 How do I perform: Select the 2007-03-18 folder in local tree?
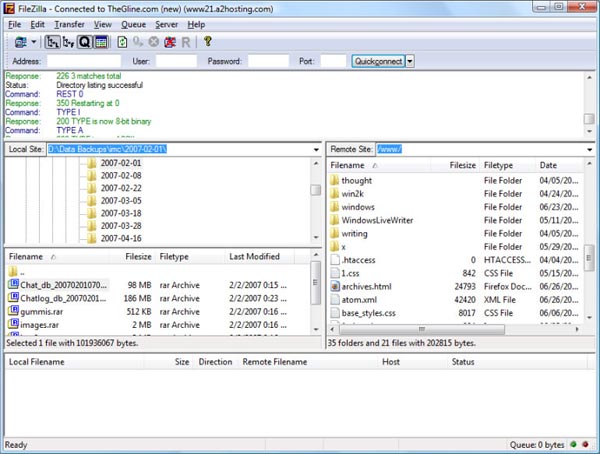point(121,214)
